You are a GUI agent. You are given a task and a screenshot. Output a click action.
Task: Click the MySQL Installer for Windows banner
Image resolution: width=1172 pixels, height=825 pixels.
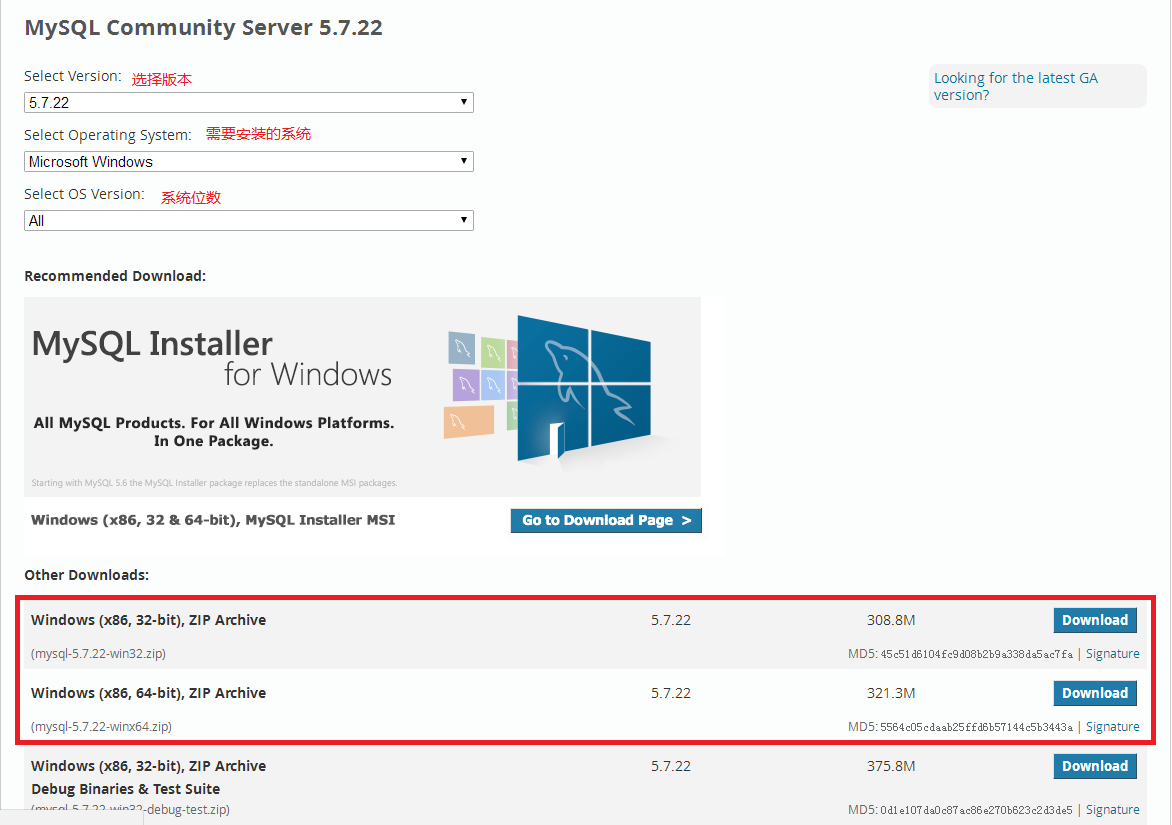coord(363,397)
